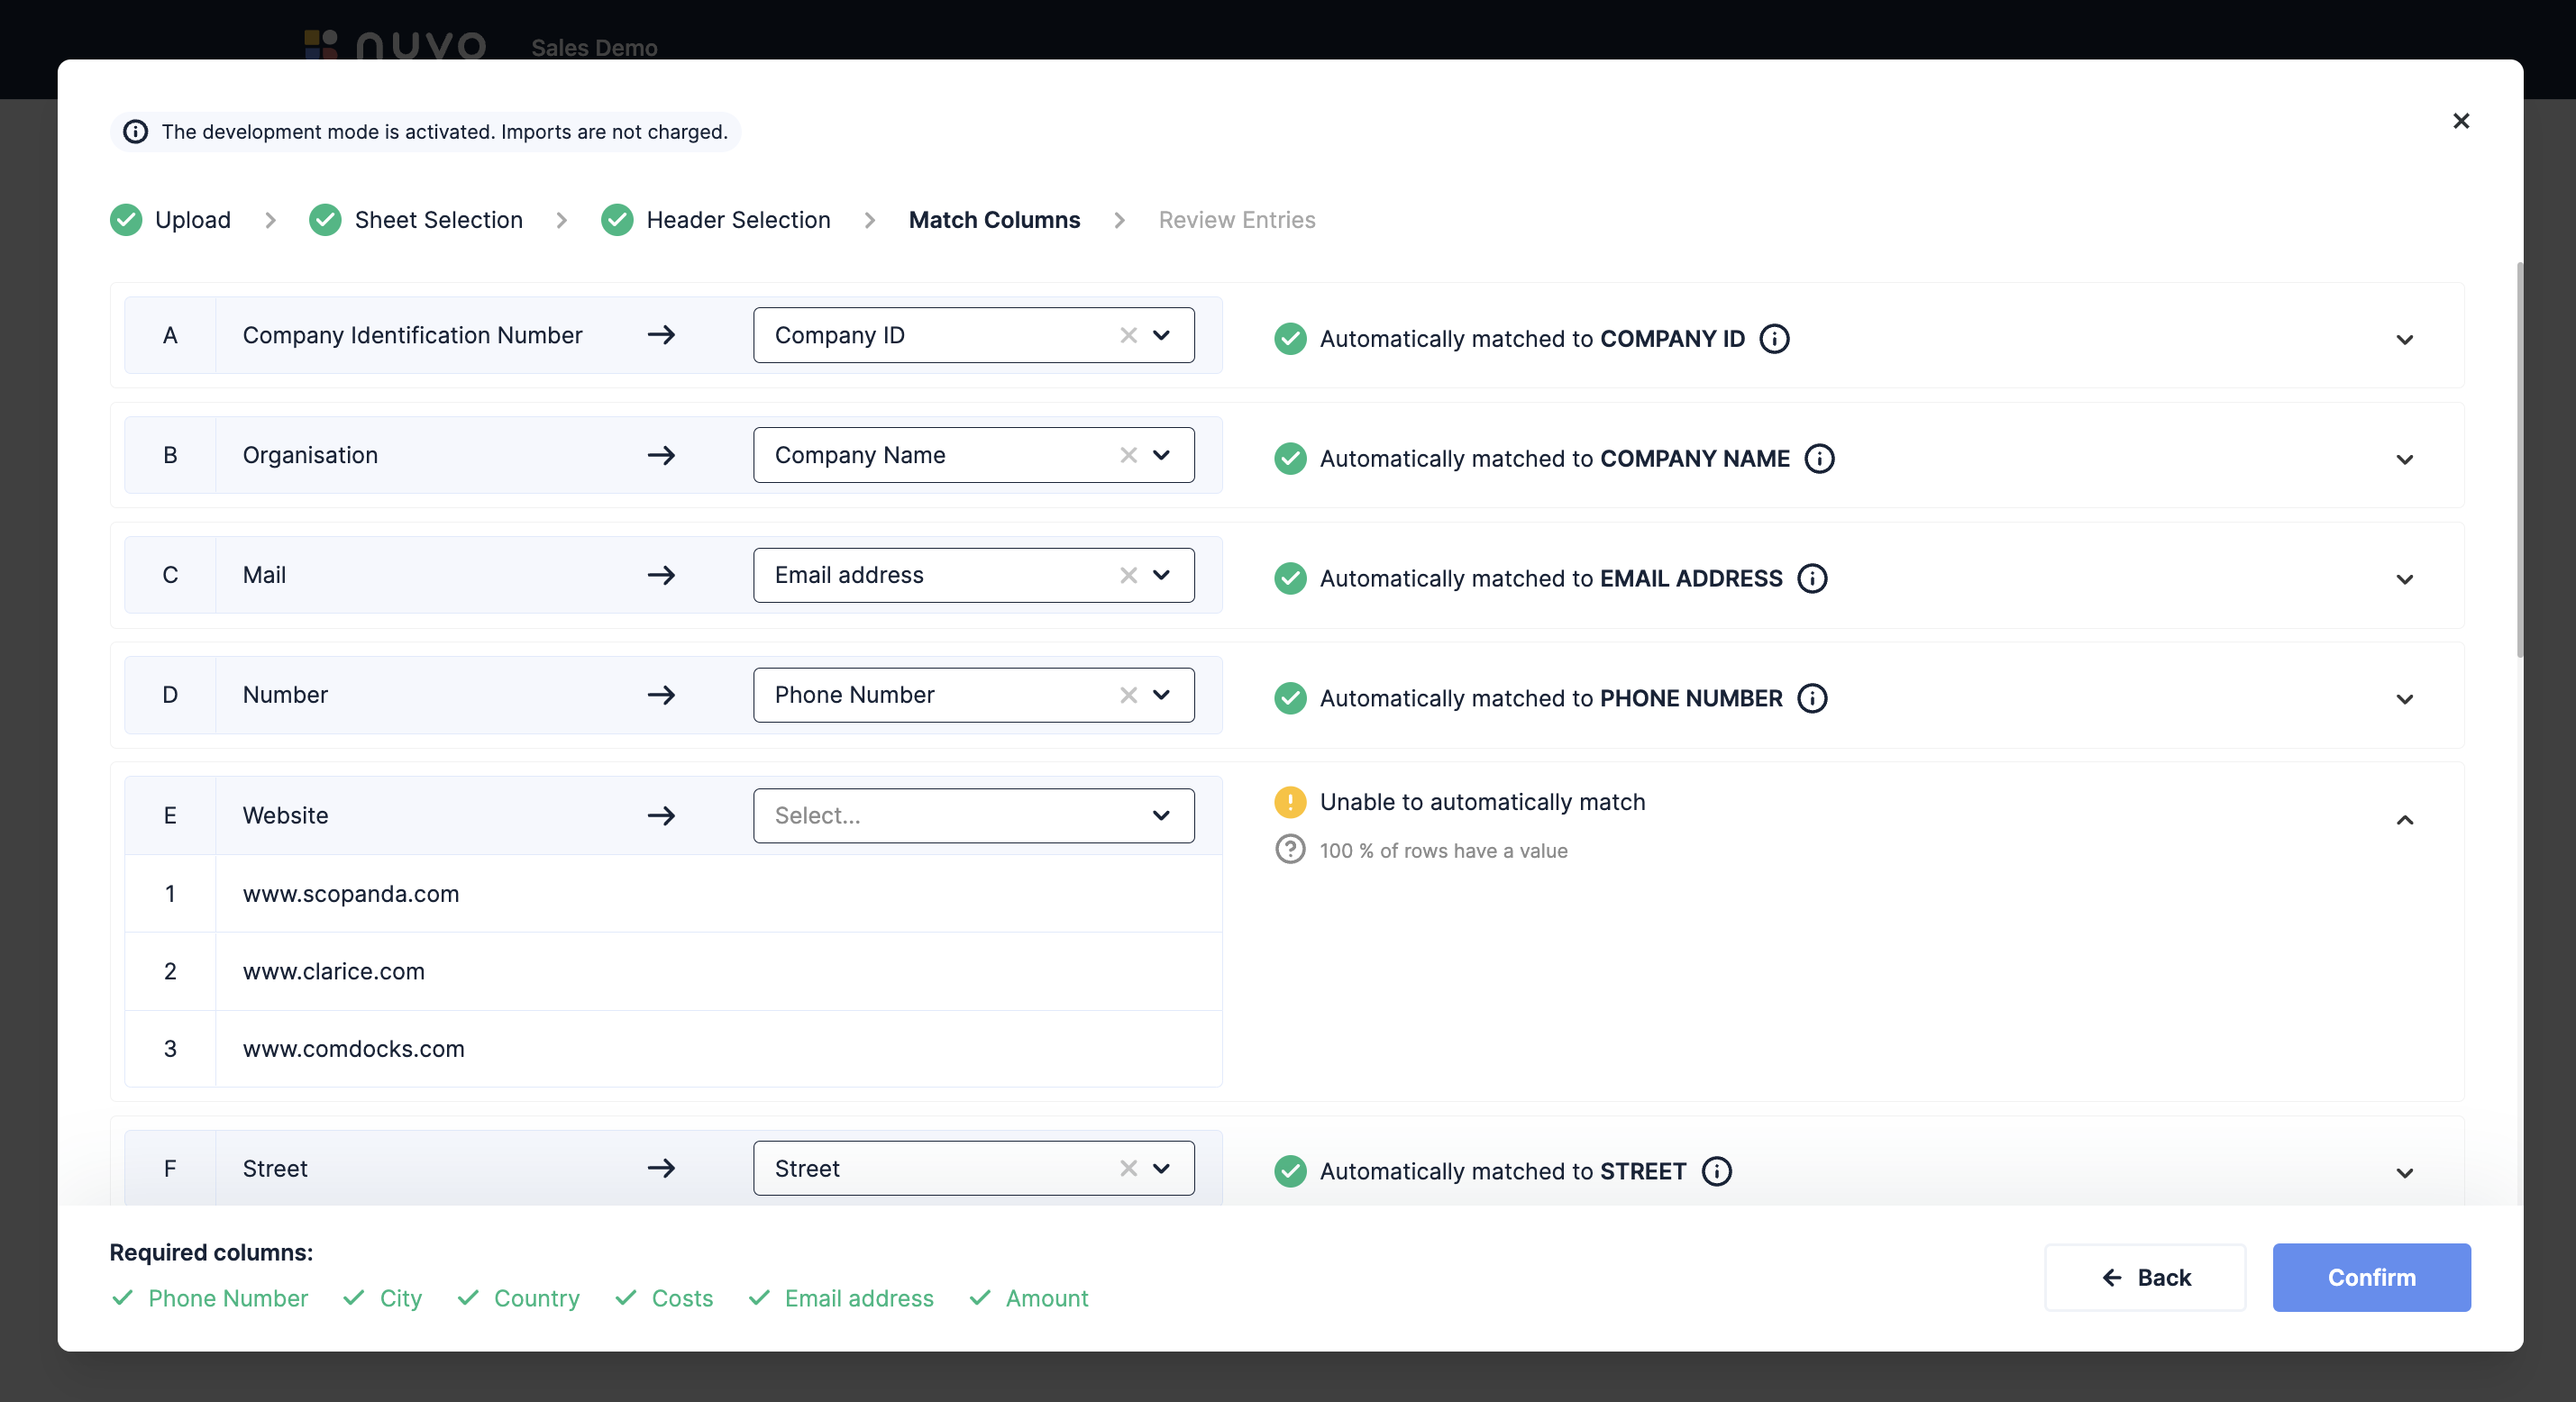The width and height of the screenshot is (2576, 1402).
Task: Click info icon next to STREET match
Action: point(1716,1171)
